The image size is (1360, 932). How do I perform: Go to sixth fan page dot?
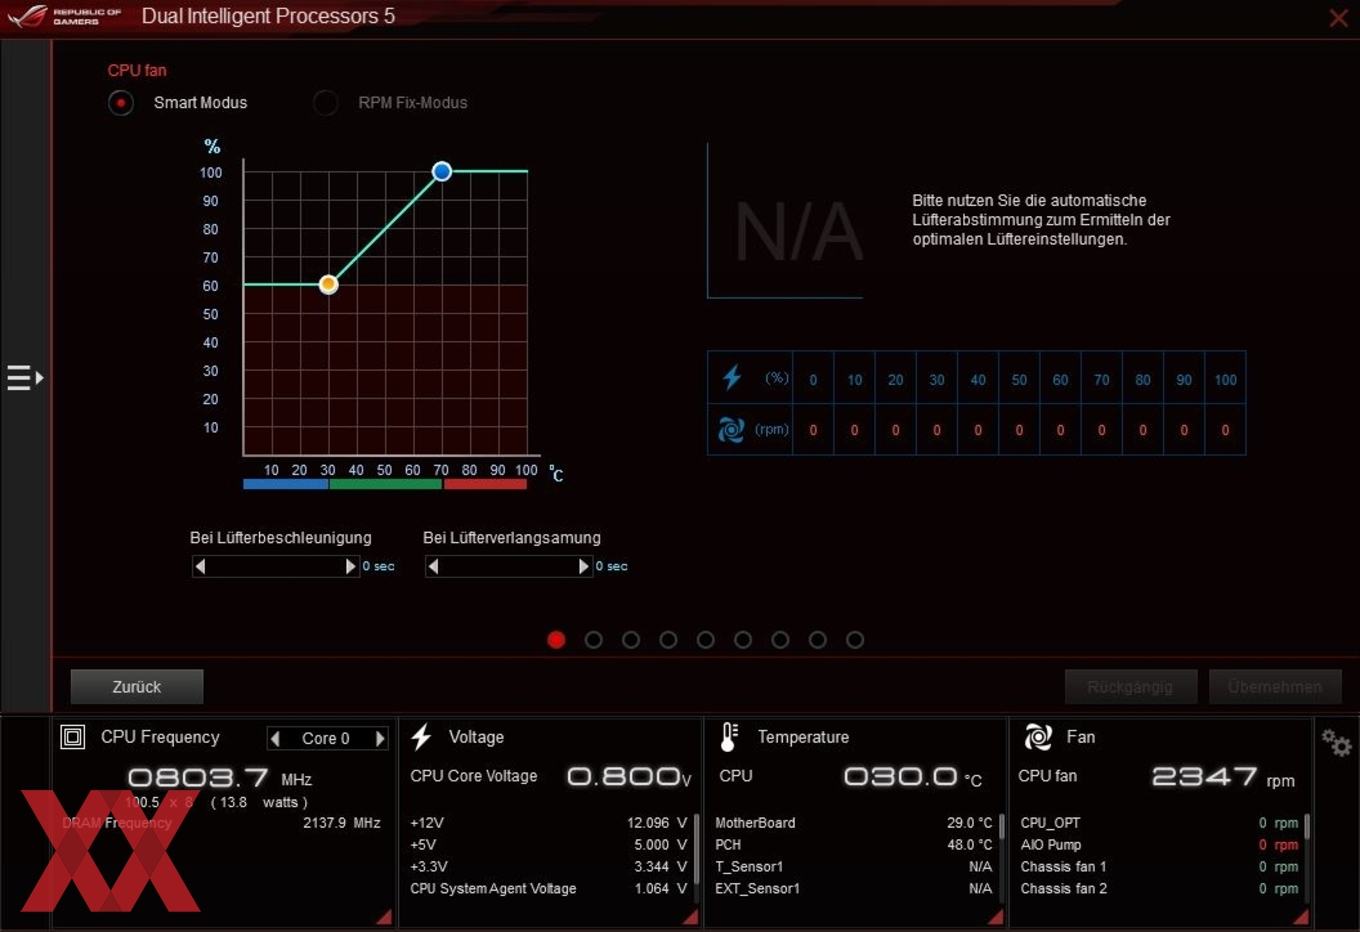click(x=743, y=640)
